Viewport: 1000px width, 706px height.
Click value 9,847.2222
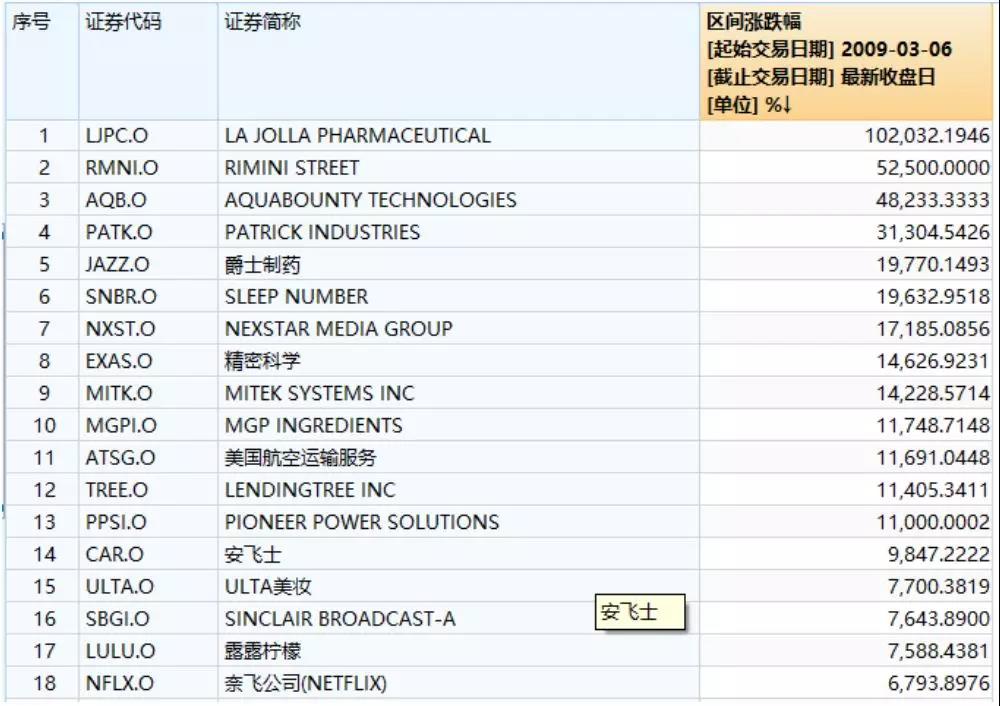(x=938, y=554)
